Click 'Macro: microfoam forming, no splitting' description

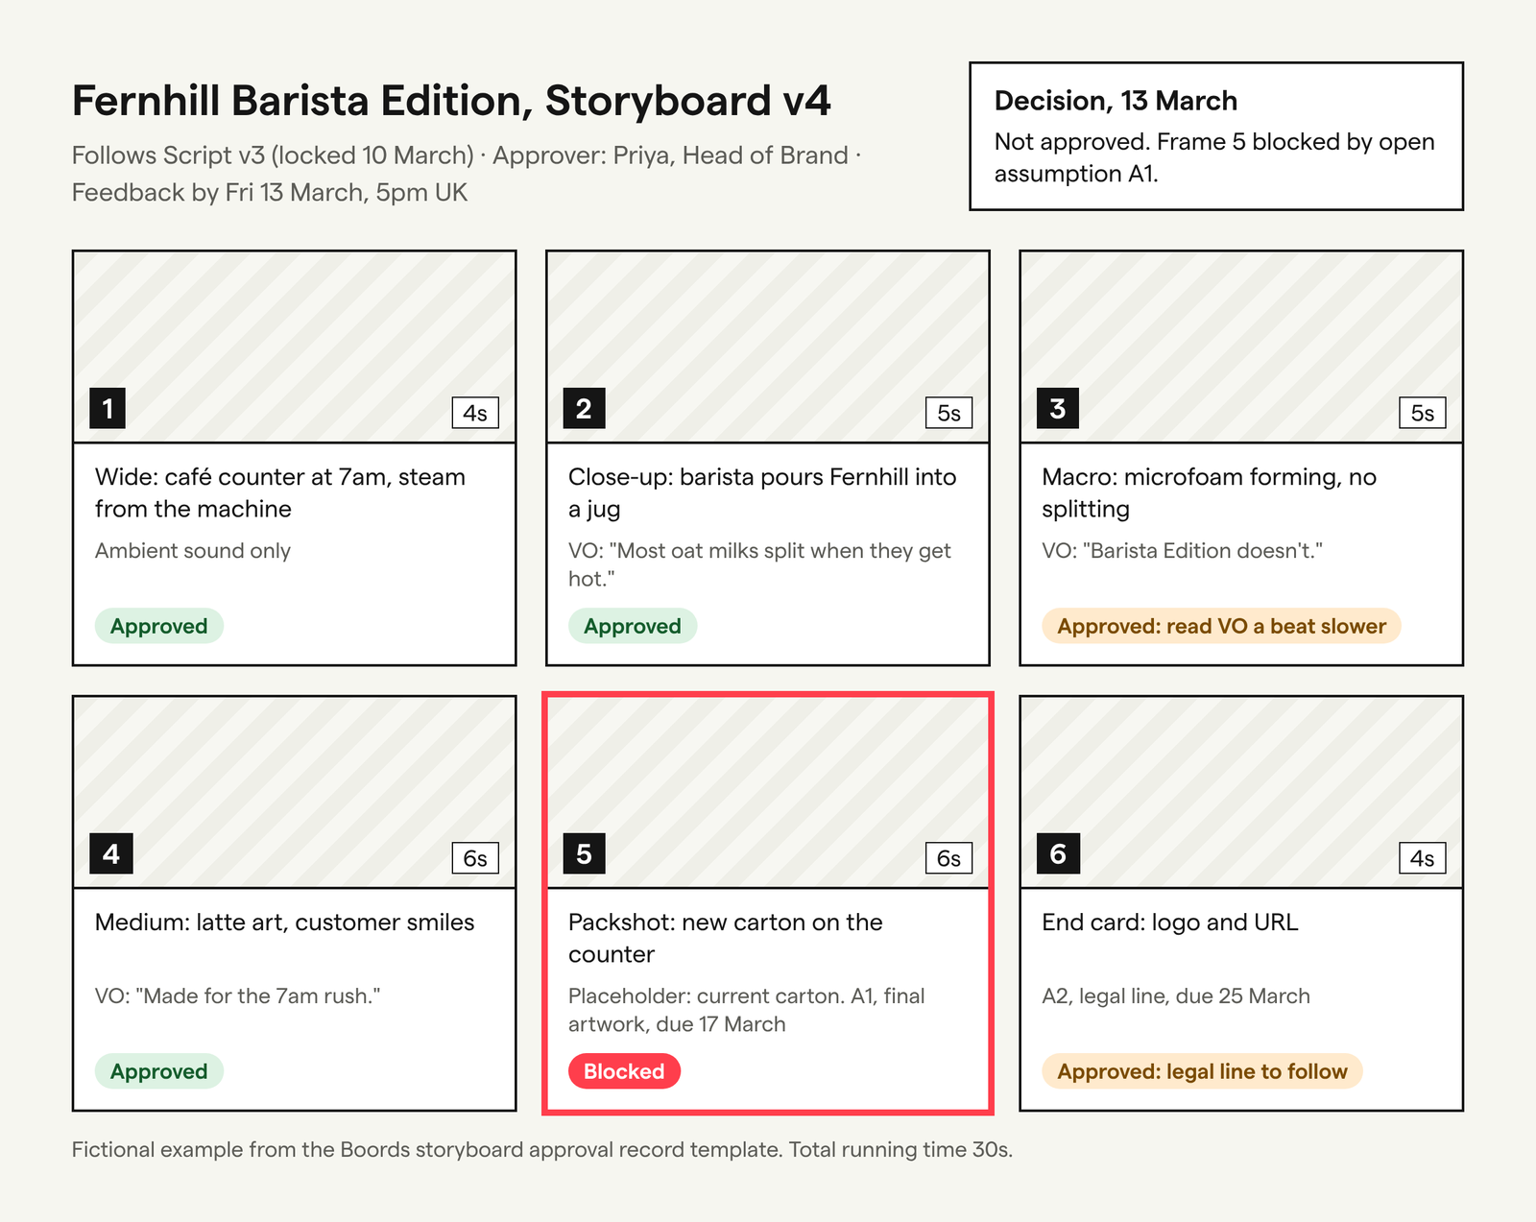(x=1209, y=492)
